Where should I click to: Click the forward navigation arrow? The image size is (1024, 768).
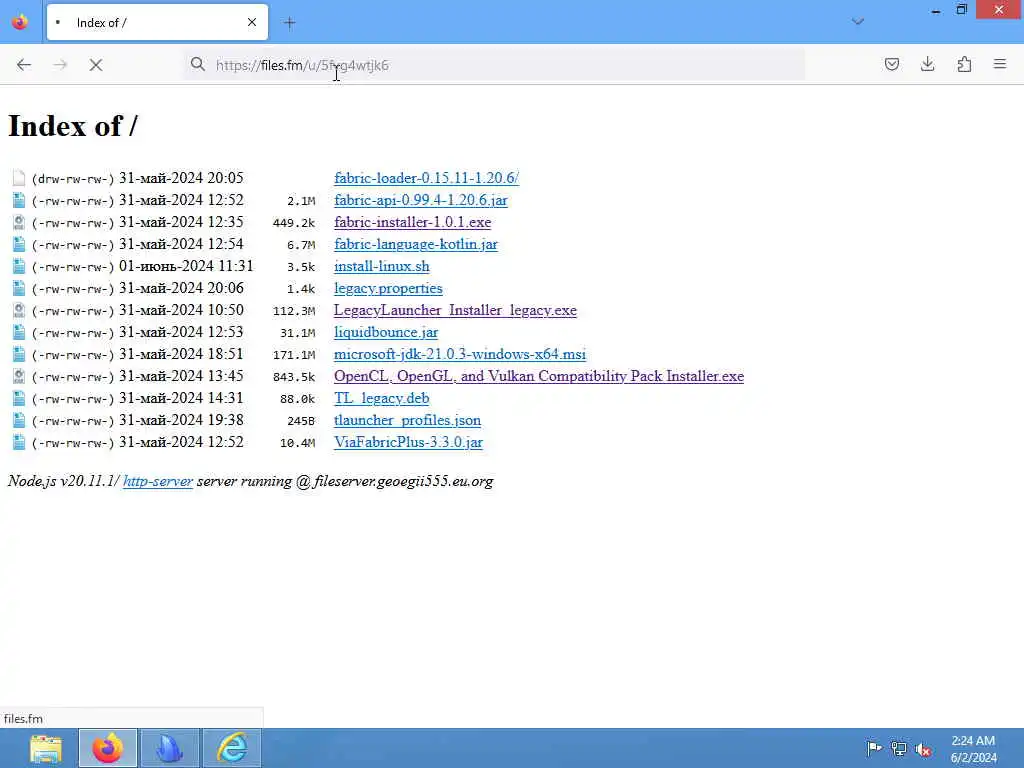(x=60, y=65)
